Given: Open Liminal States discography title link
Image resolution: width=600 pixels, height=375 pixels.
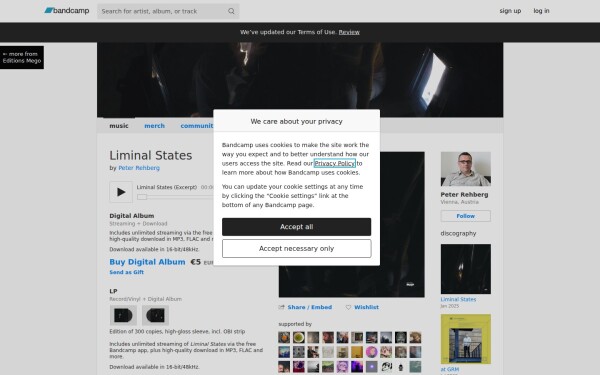Looking at the screenshot, I should (458, 299).
